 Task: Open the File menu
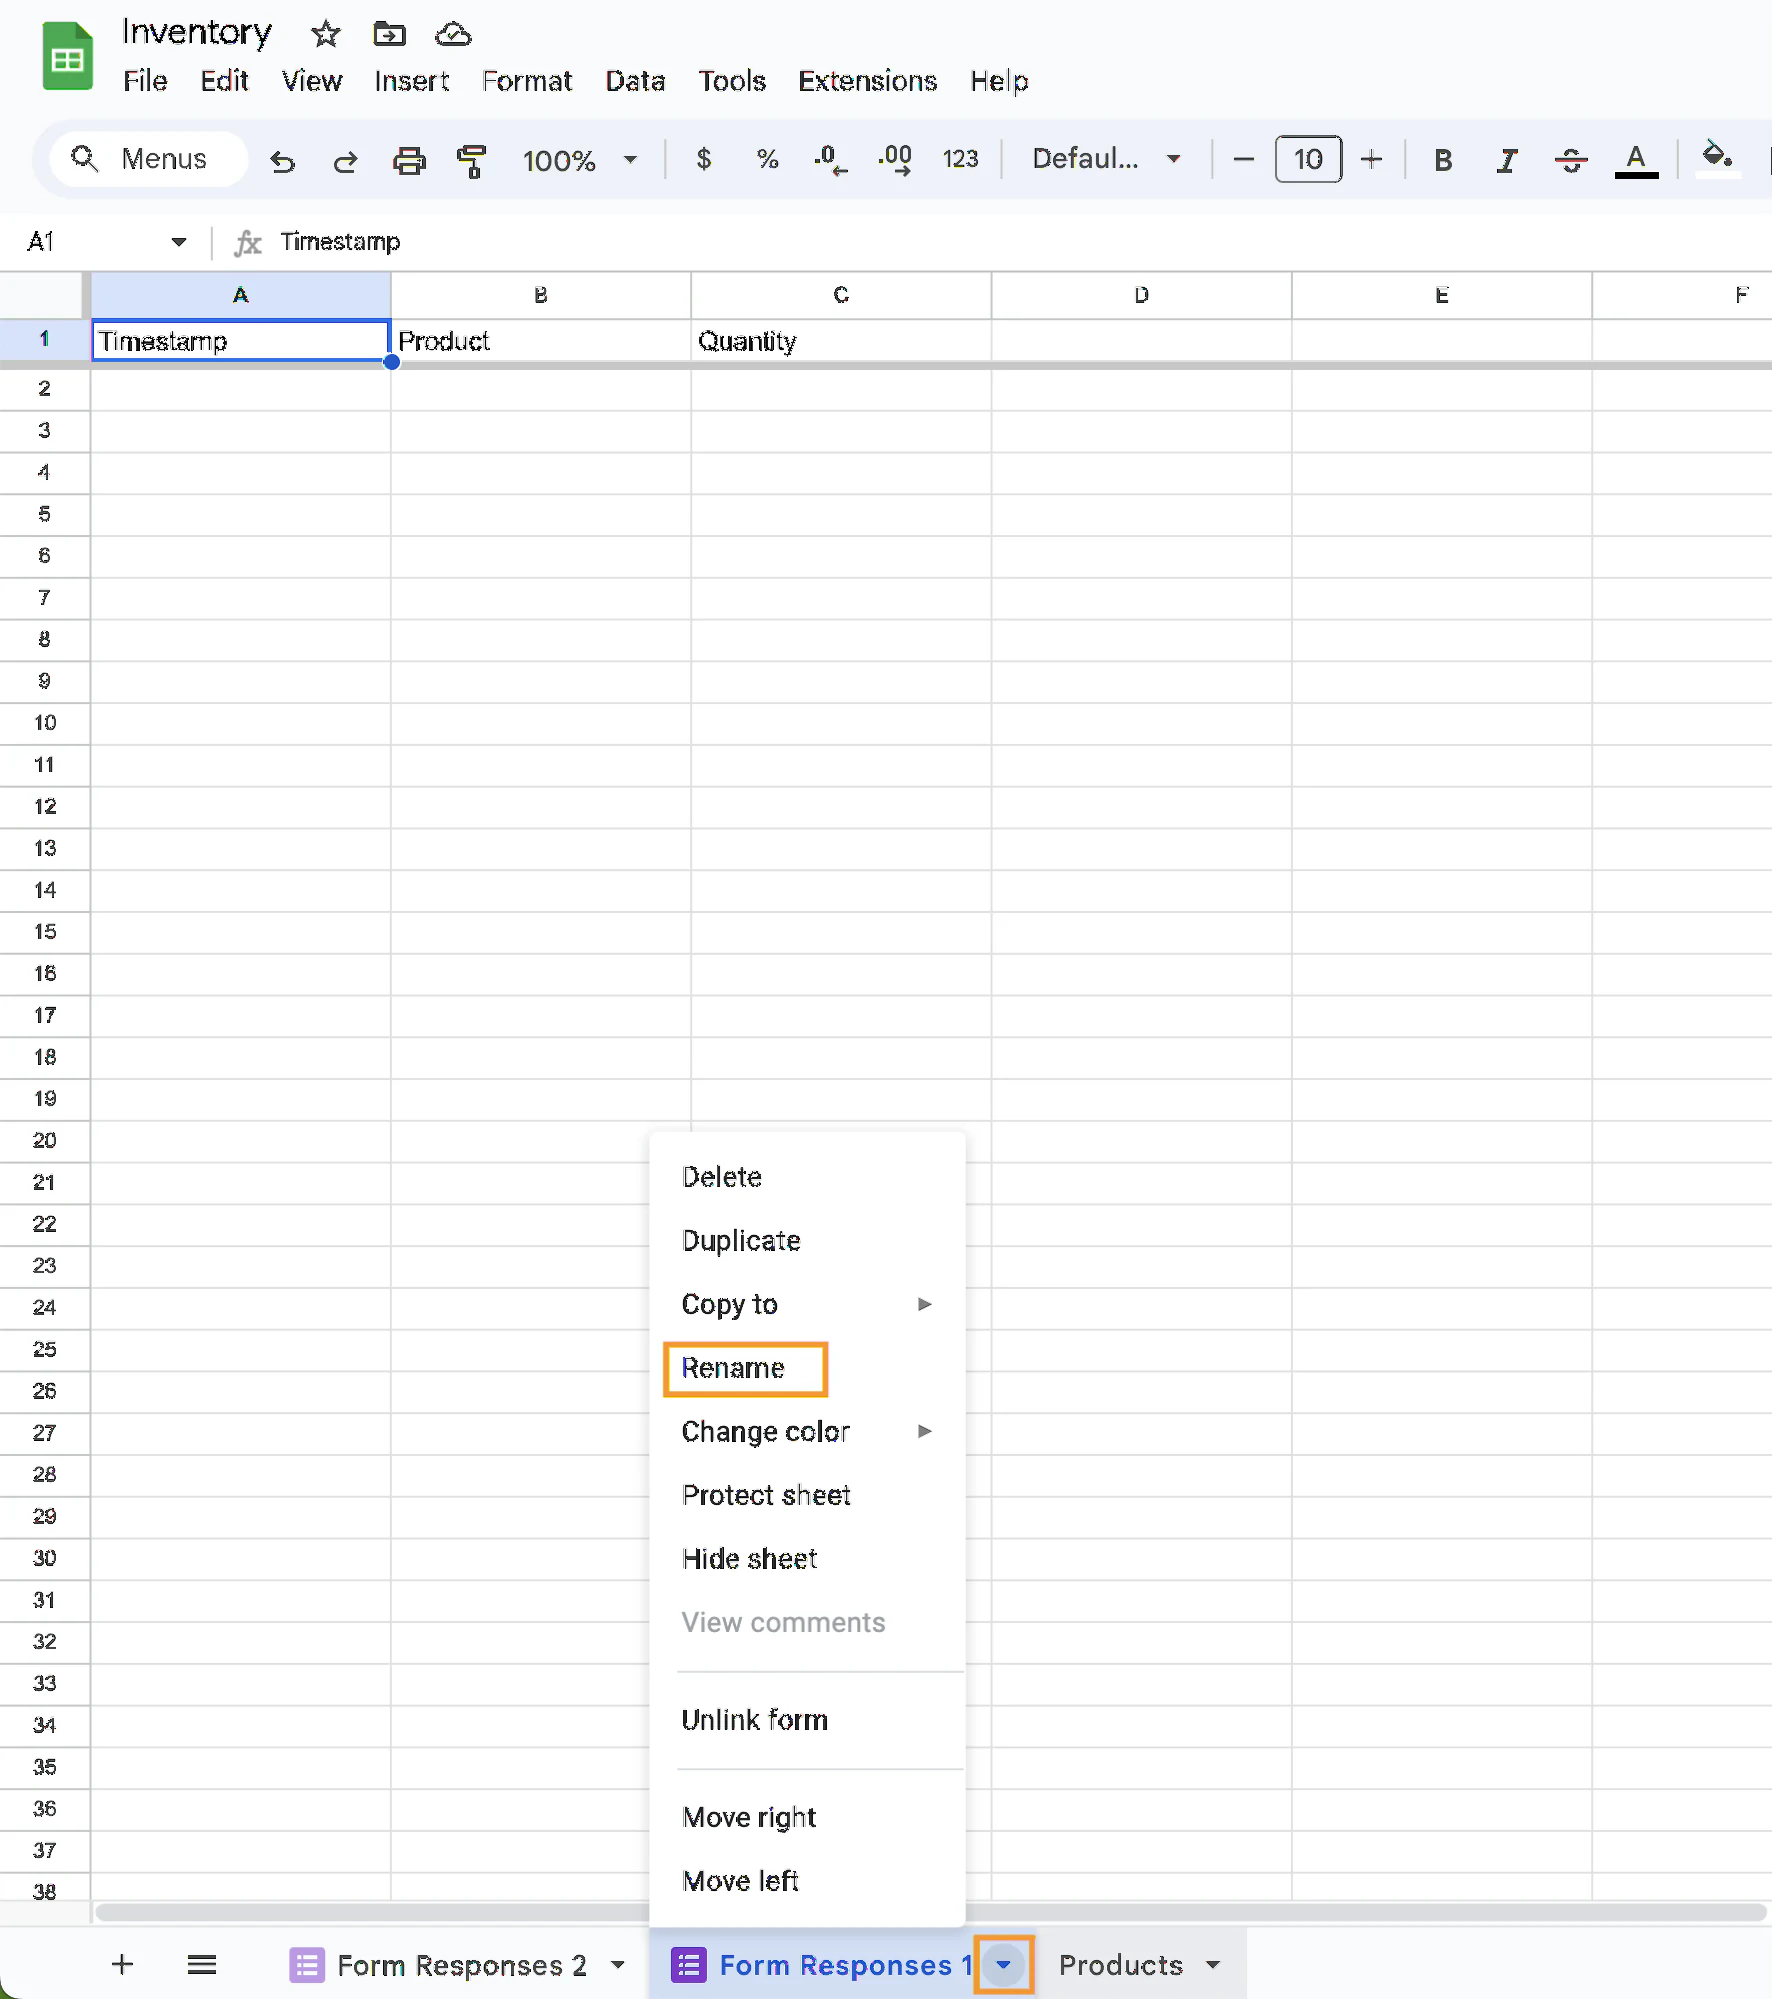click(x=145, y=81)
